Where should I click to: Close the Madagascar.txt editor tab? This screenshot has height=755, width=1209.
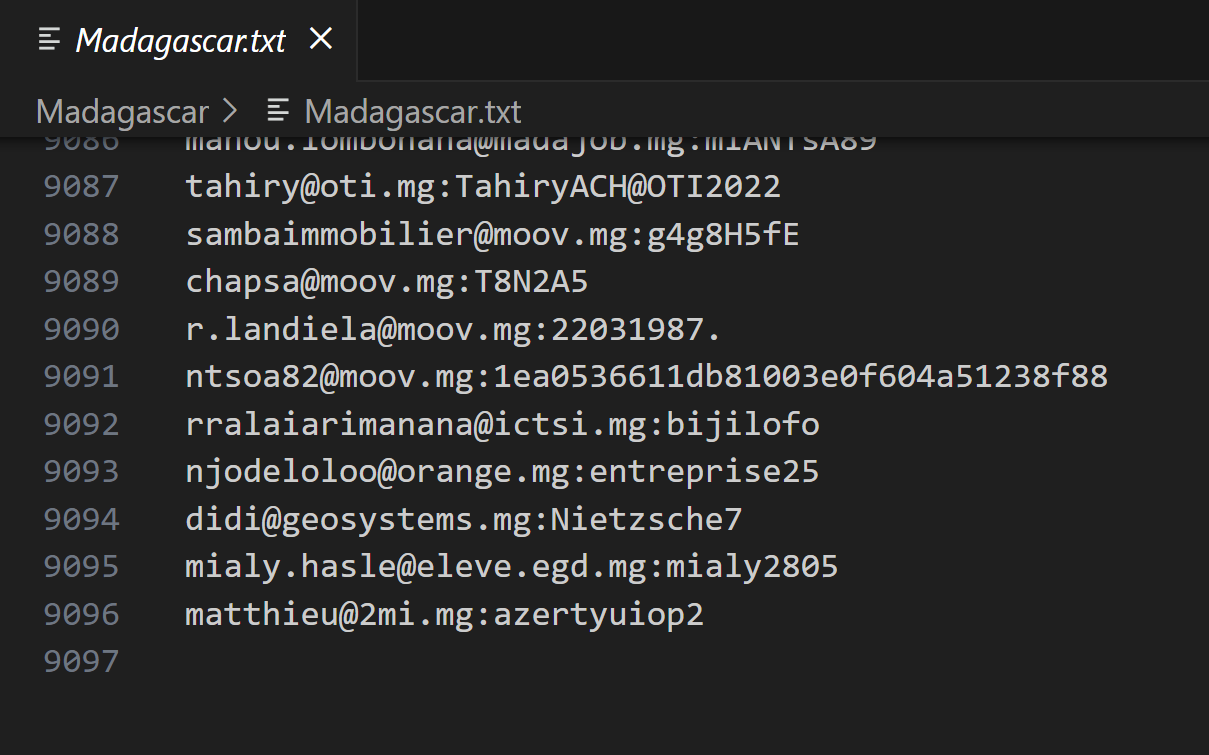[x=320, y=39]
